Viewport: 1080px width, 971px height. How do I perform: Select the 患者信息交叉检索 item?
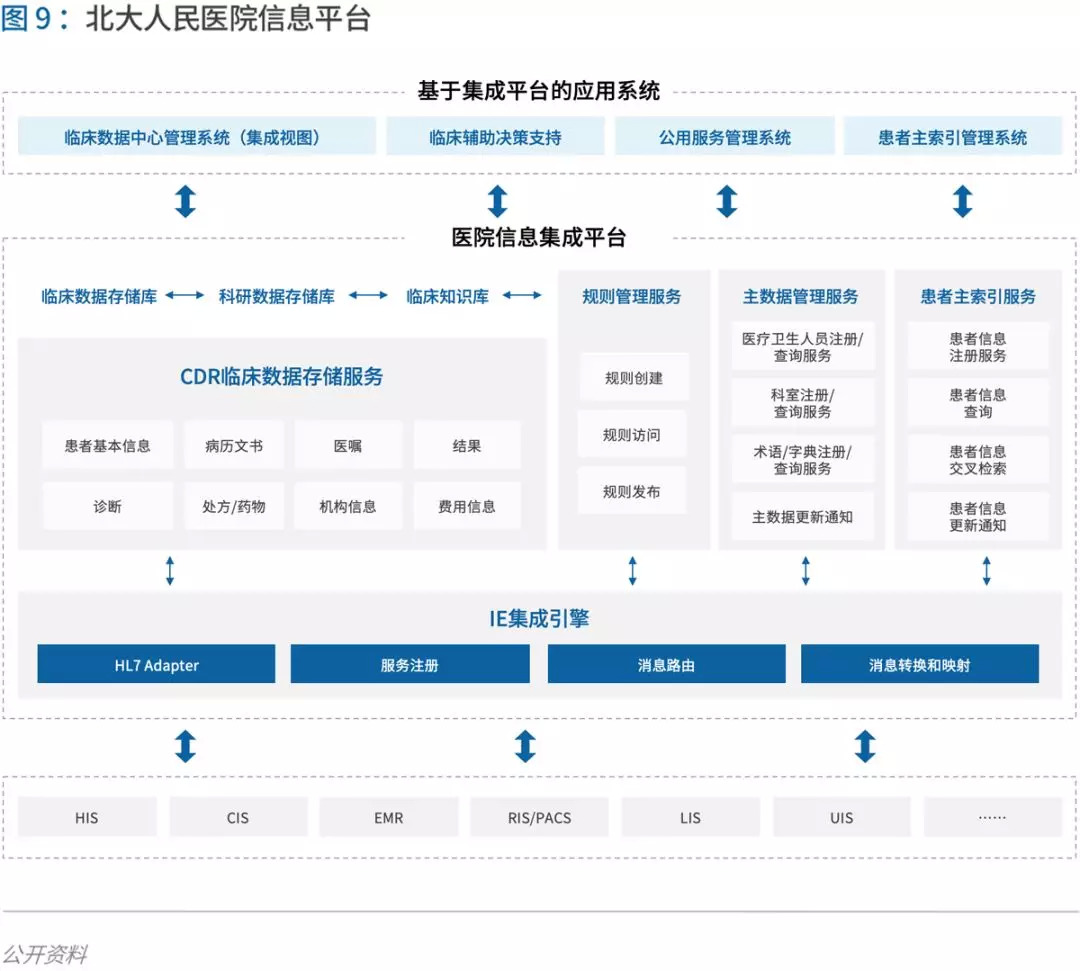point(977,459)
